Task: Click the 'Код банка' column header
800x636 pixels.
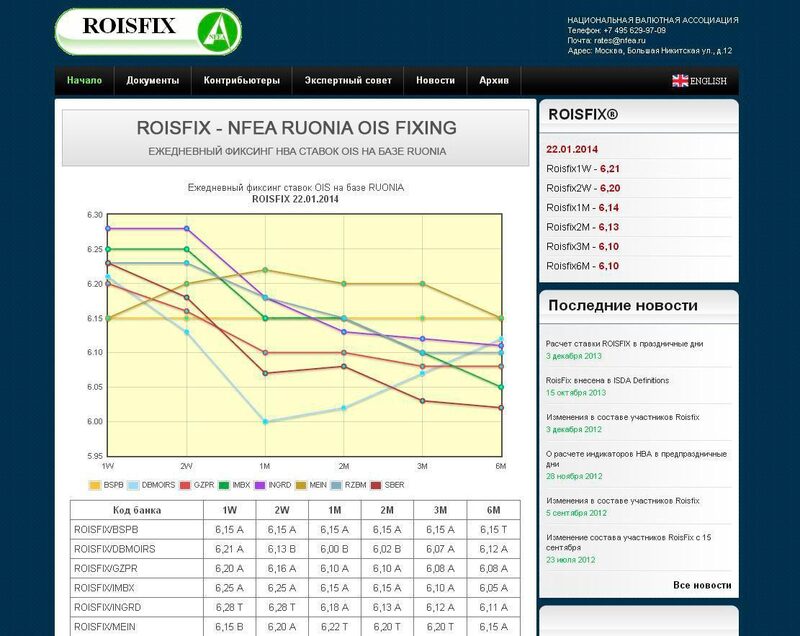Action: tap(137, 510)
